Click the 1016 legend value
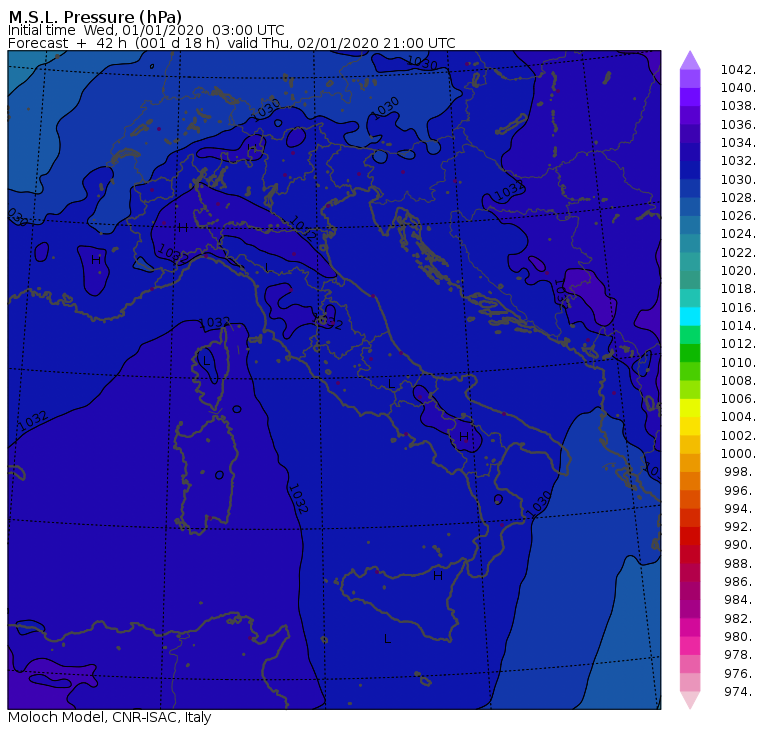The width and height of the screenshot is (760, 731). [738, 307]
